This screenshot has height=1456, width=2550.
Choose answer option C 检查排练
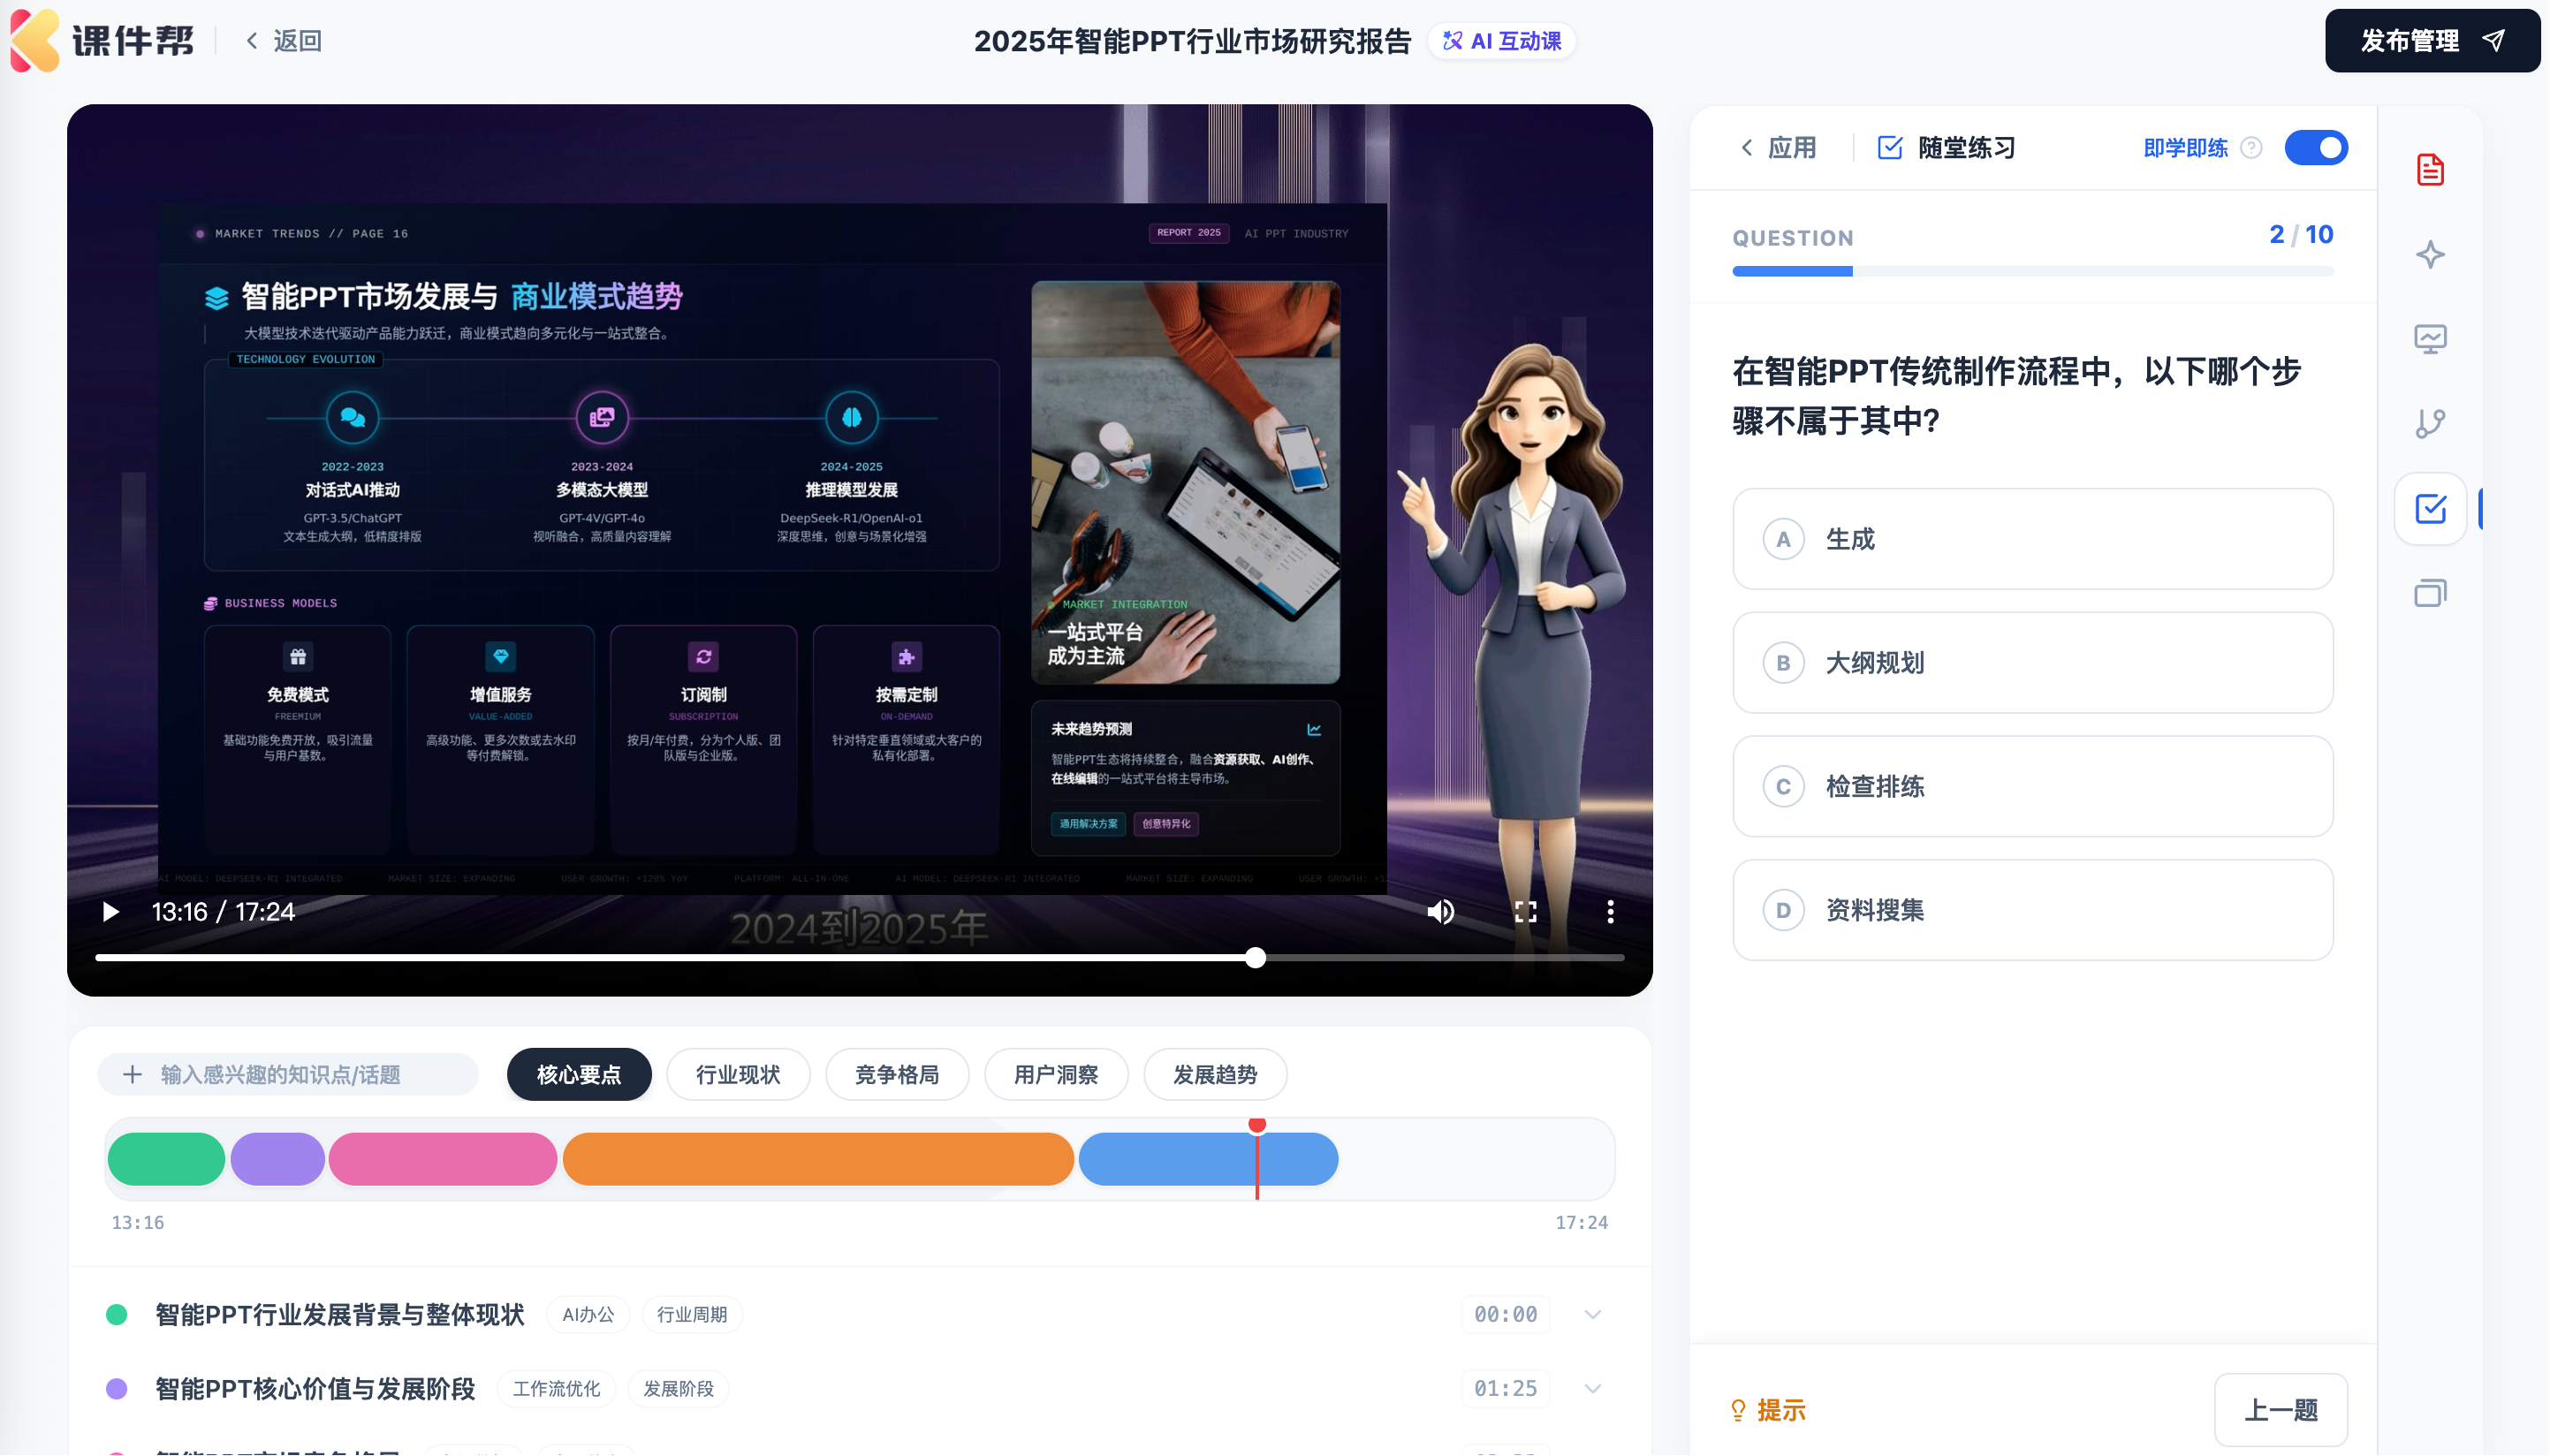pos(2032,786)
